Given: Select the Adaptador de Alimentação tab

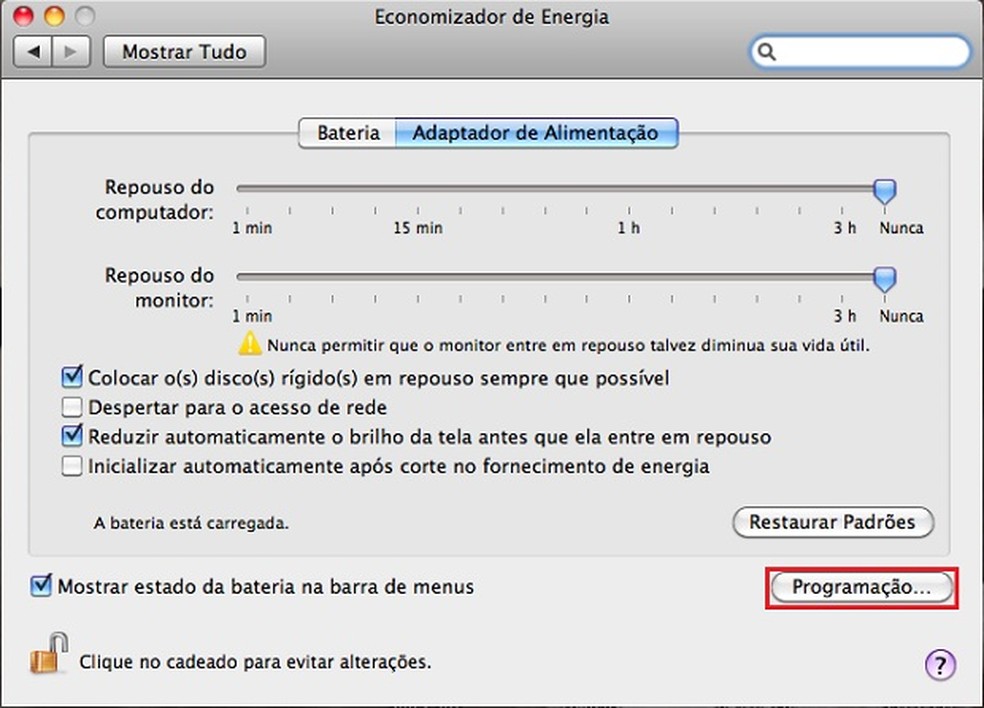Looking at the screenshot, I should (x=536, y=133).
